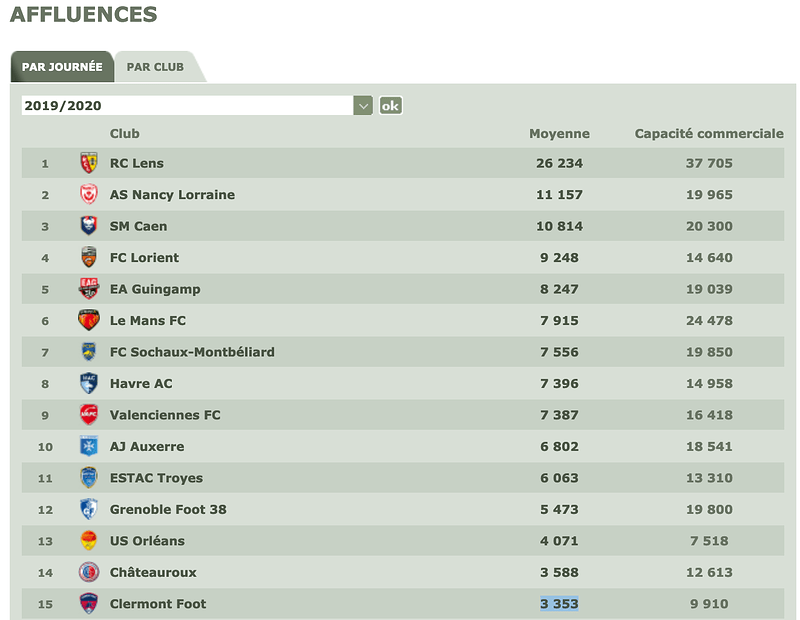Sort by the Moyenne column header

click(x=559, y=134)
